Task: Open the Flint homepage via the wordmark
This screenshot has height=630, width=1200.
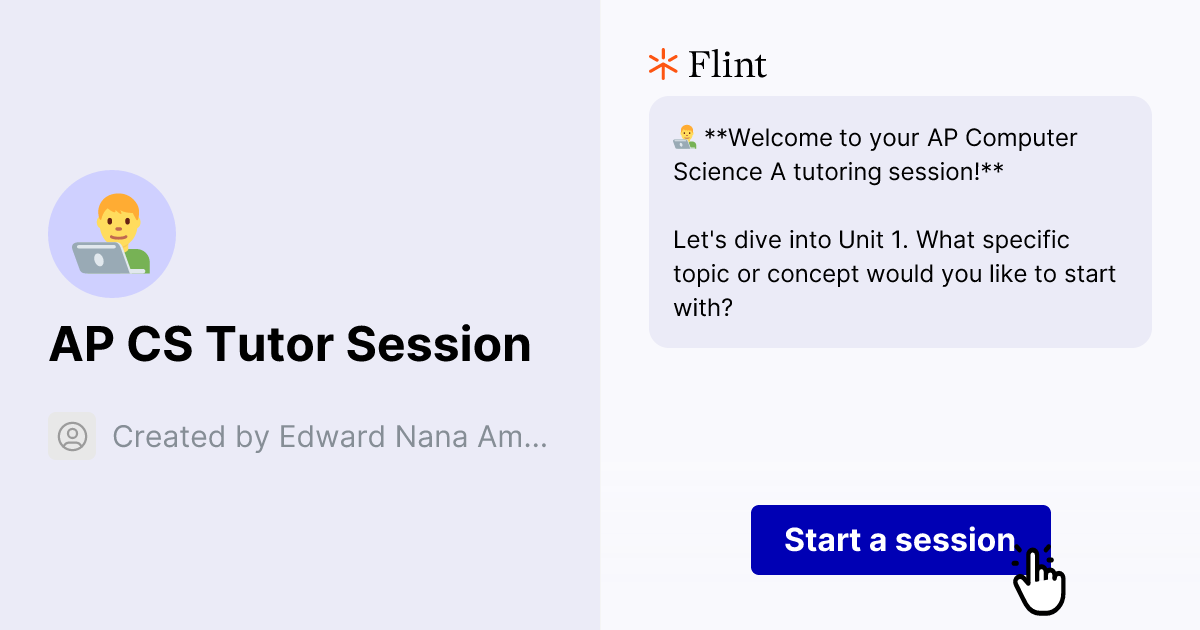Action: [x=725, y=64]
